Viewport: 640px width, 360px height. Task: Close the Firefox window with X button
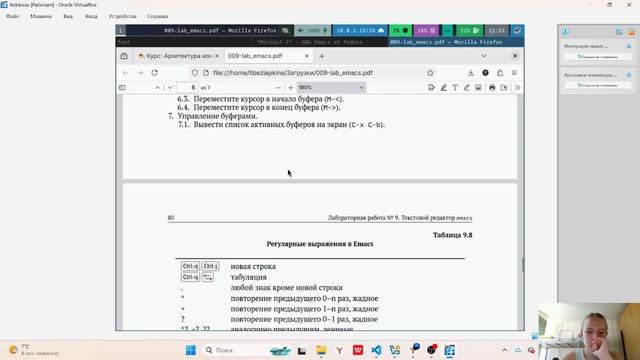tap(515, 56)
